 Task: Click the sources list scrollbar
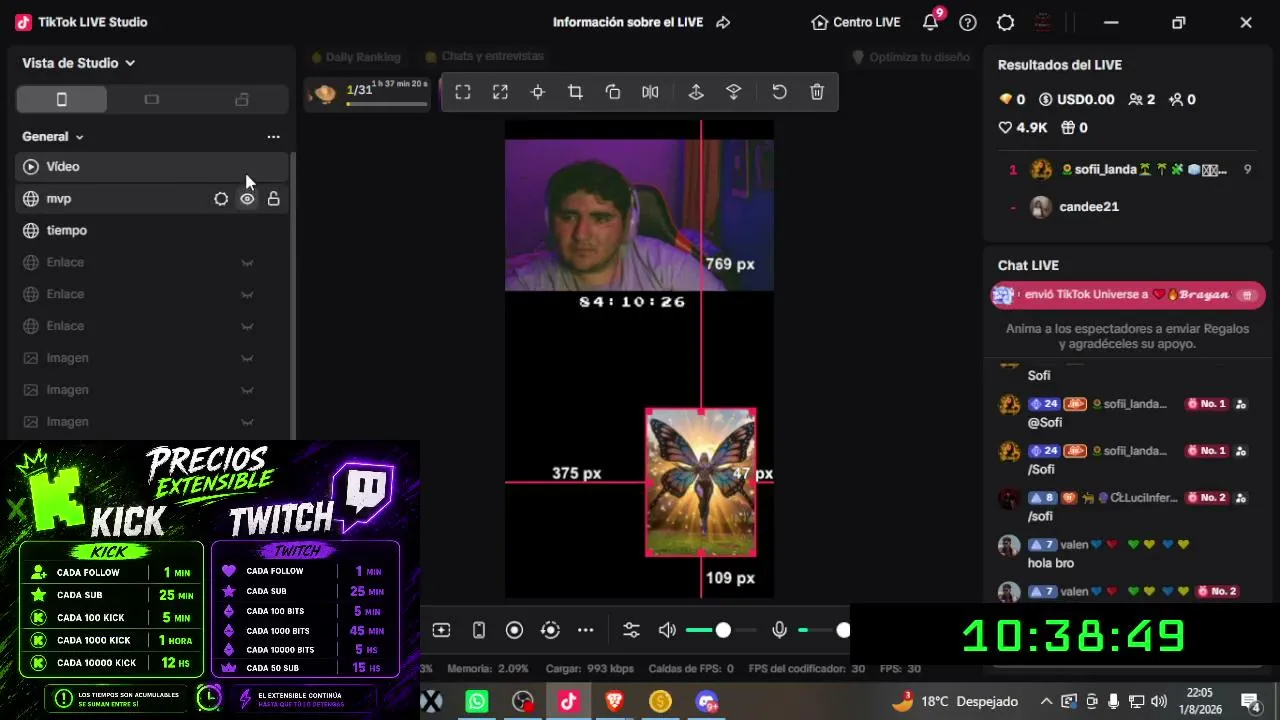(x=293, y=295)
